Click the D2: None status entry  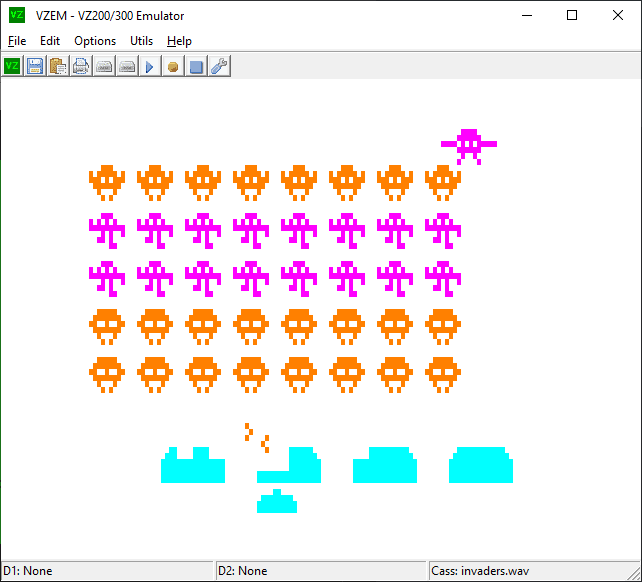click(321, 571)
